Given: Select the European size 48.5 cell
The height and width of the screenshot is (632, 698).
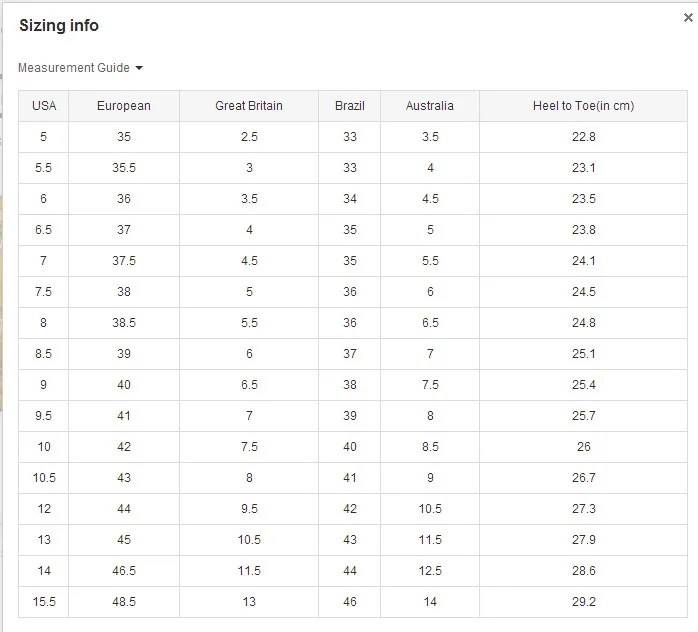Looking at the screenshot, I should (x=124, y=602).
